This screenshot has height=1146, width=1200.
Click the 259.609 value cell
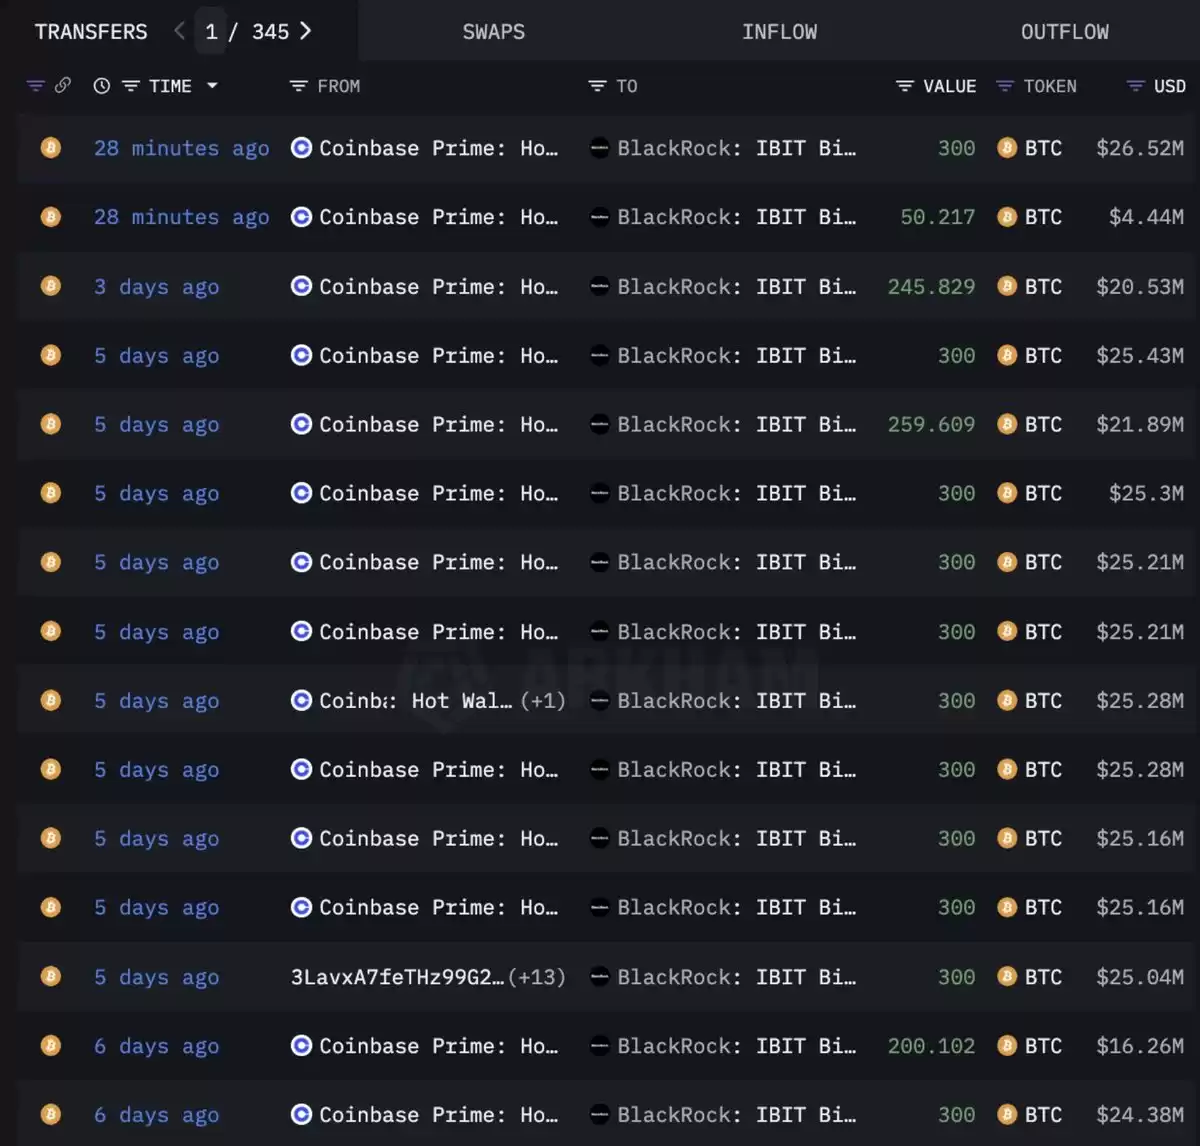coord(932,425)
